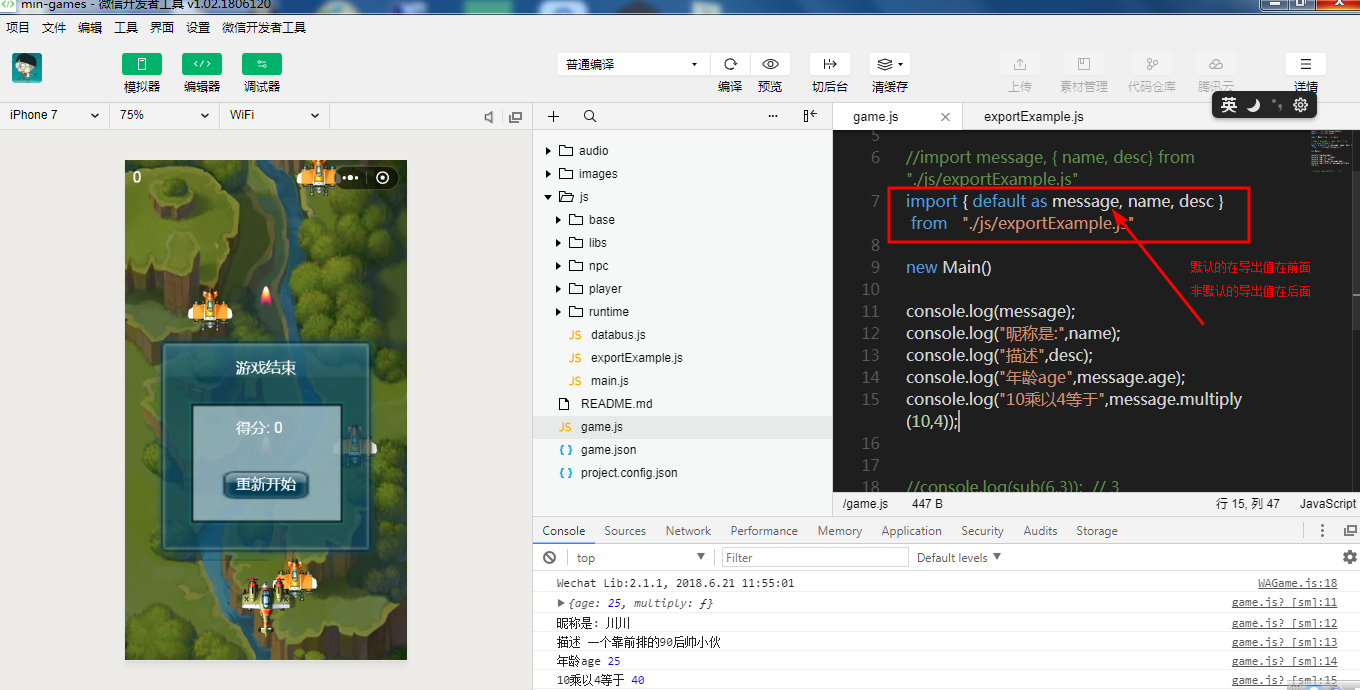Select game.js in the file tree

tap(602, 426)
